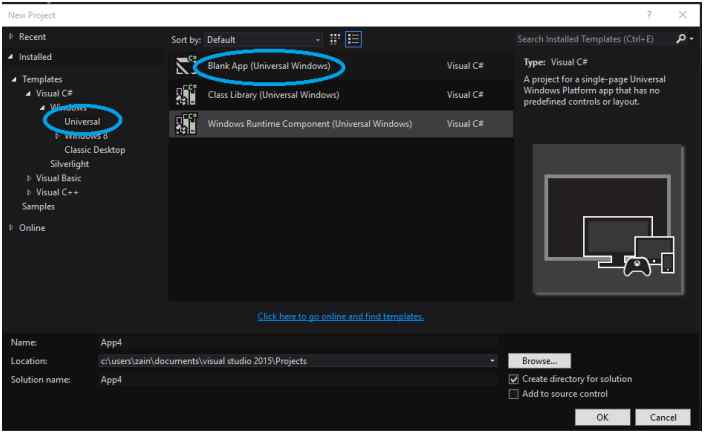Expand the Online section
The height and width of the screenshot is (433, 704).
(x=11, y=228)
